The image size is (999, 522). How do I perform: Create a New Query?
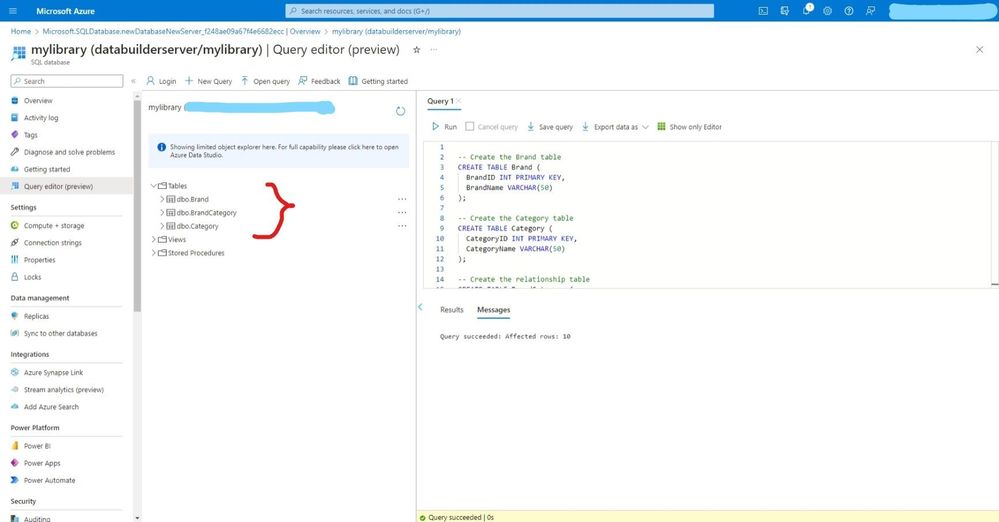coord(208,81)
